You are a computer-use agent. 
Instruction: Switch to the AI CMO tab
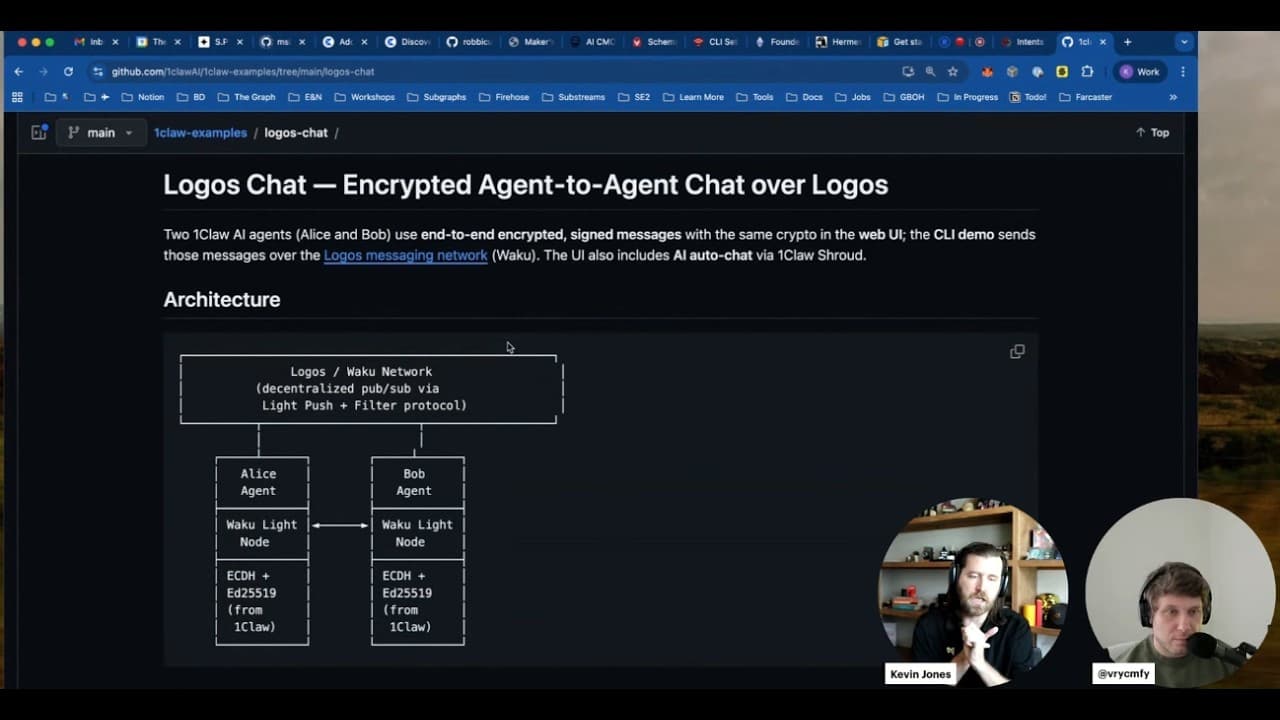tap(592, 42)
